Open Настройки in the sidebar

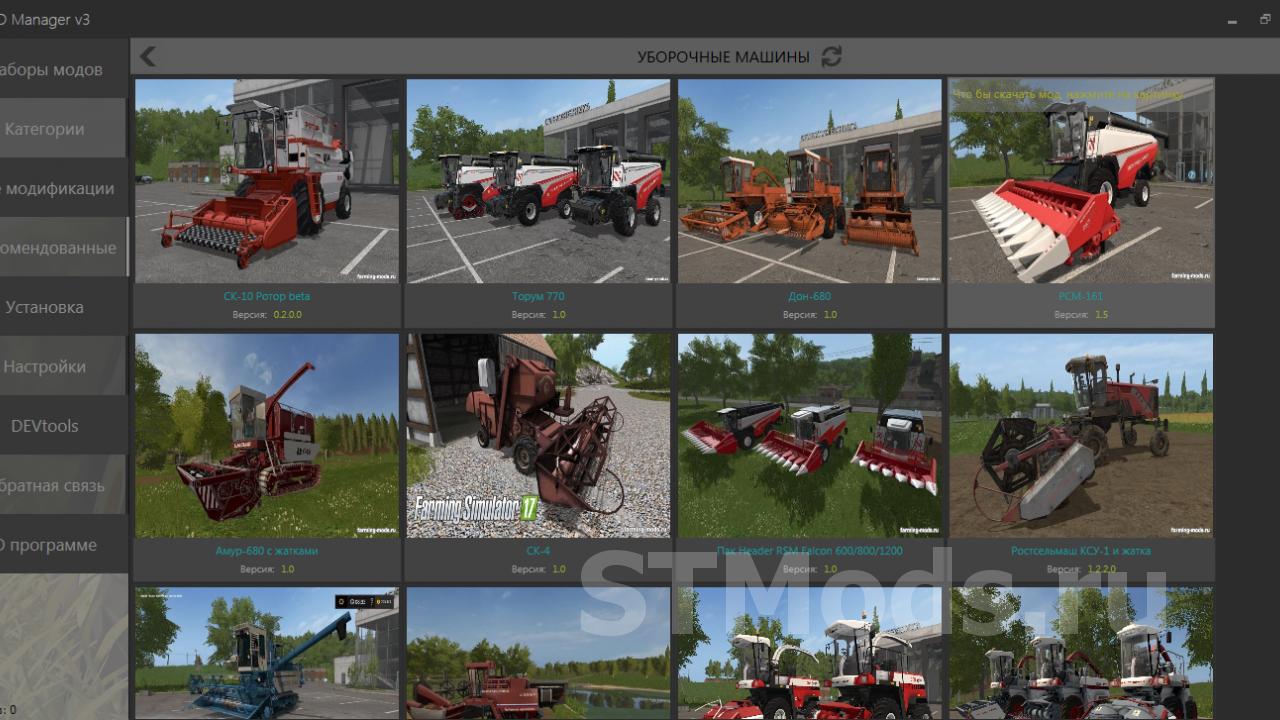(63, 366)
